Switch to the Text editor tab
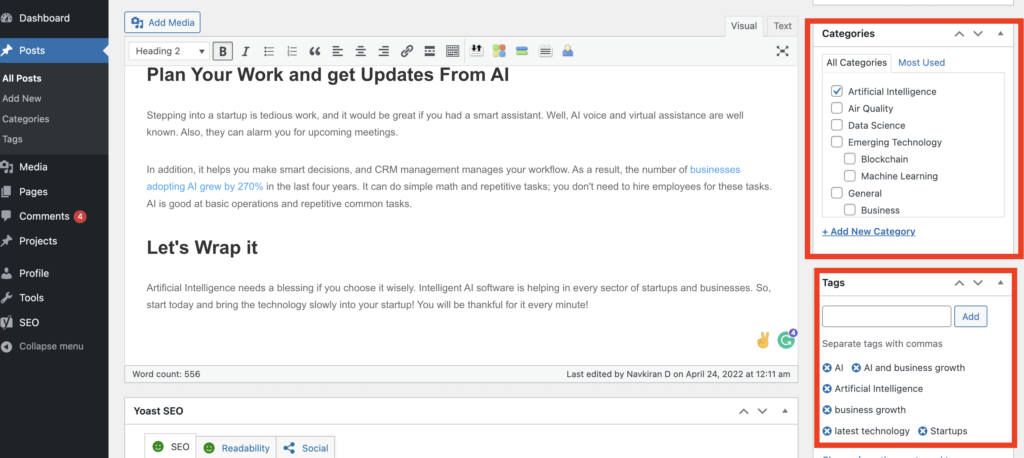 point(782,26)
